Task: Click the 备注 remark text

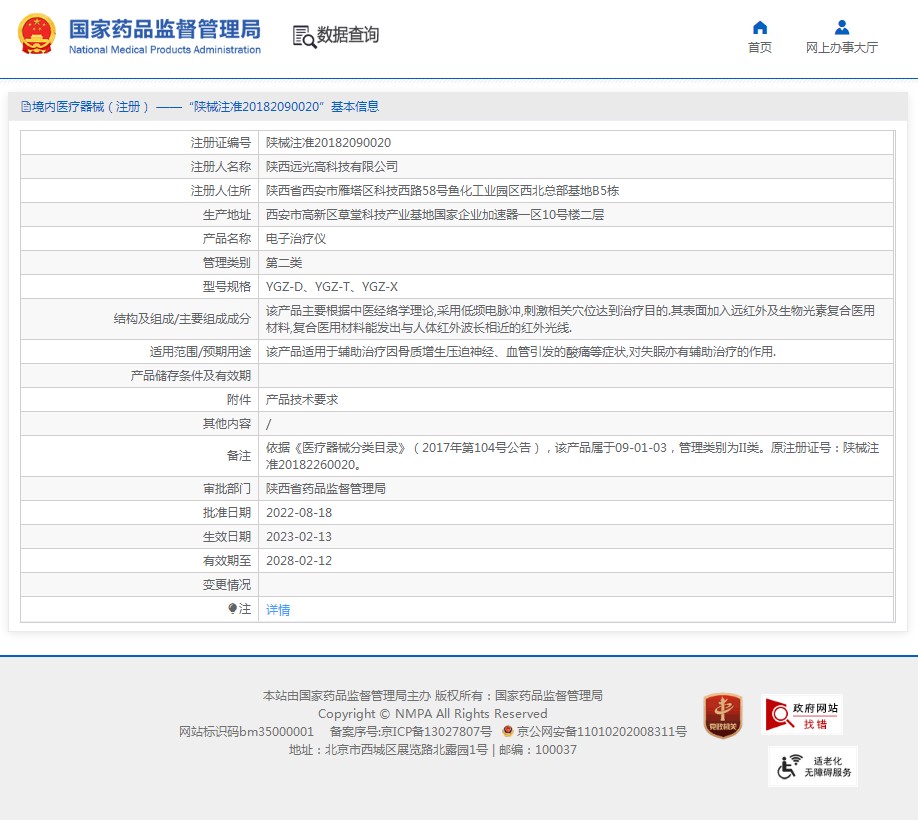Action: point(572,456)
